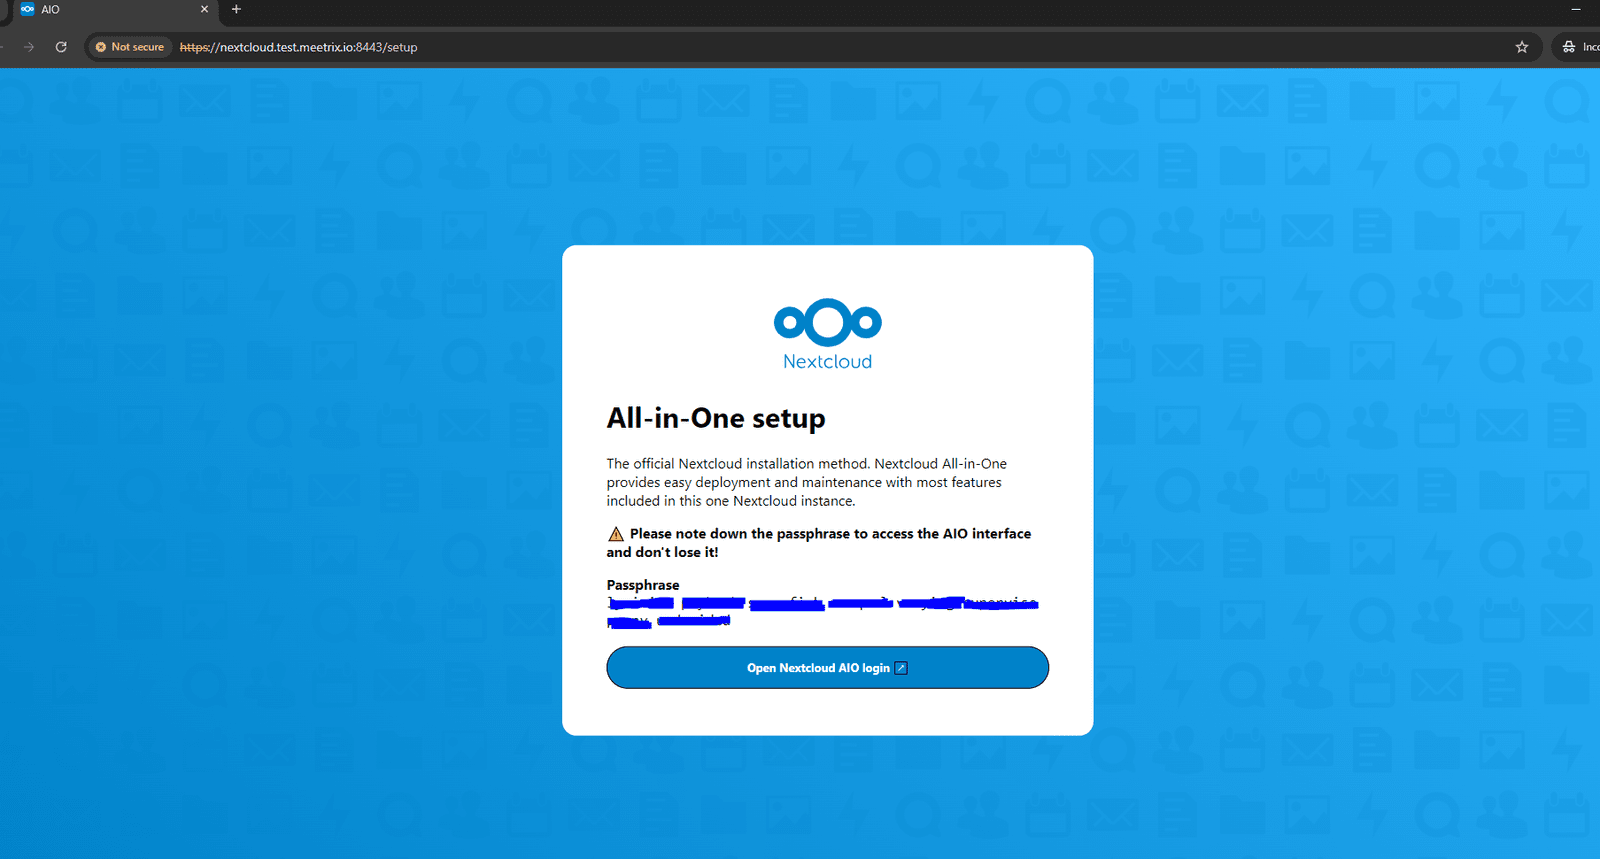Click the 'Please note down the passphrase' warning
Viewport: 1600px width, 859px height.
pyautogui.click(x=819, y=543)
